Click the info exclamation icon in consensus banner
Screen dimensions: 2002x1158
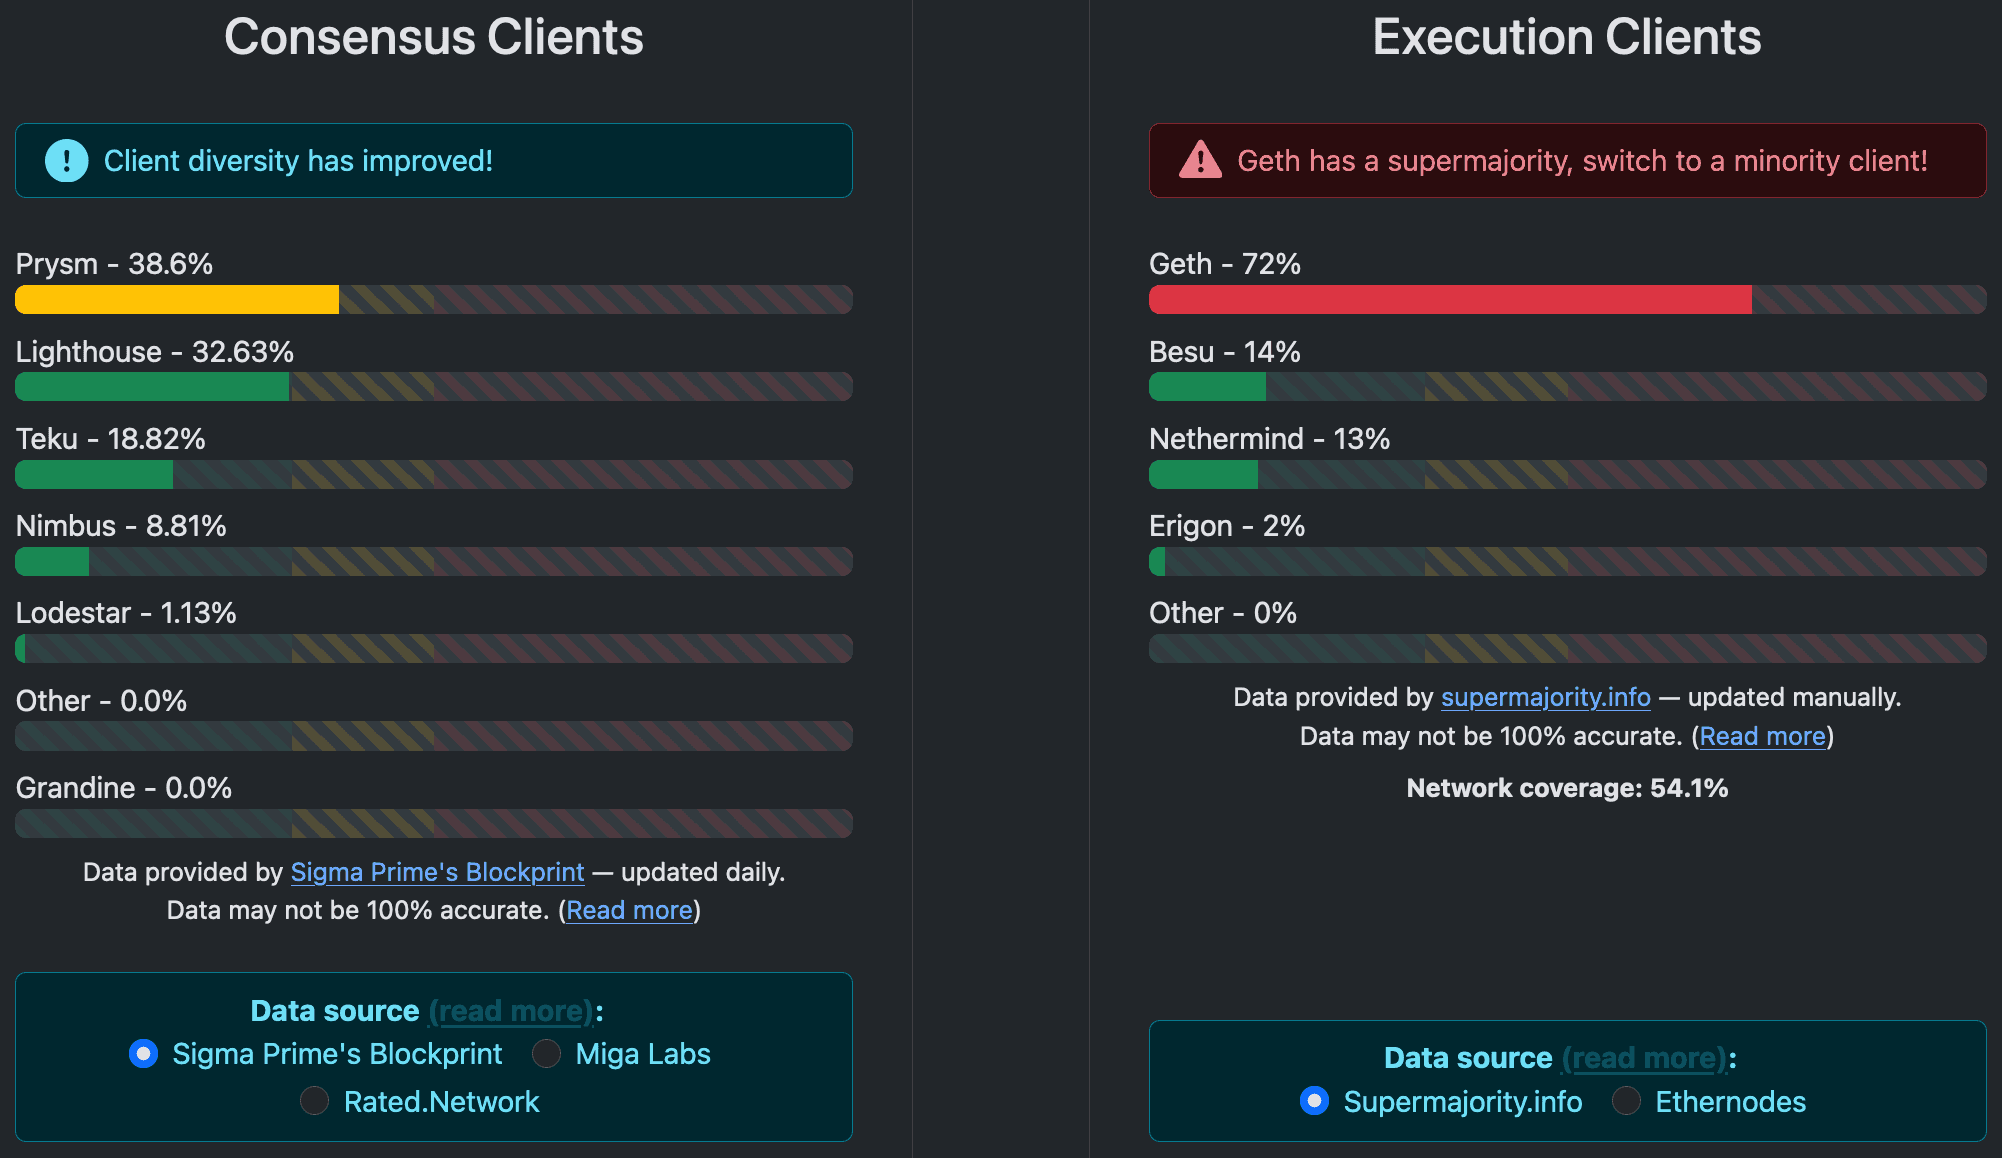[67, 161]
